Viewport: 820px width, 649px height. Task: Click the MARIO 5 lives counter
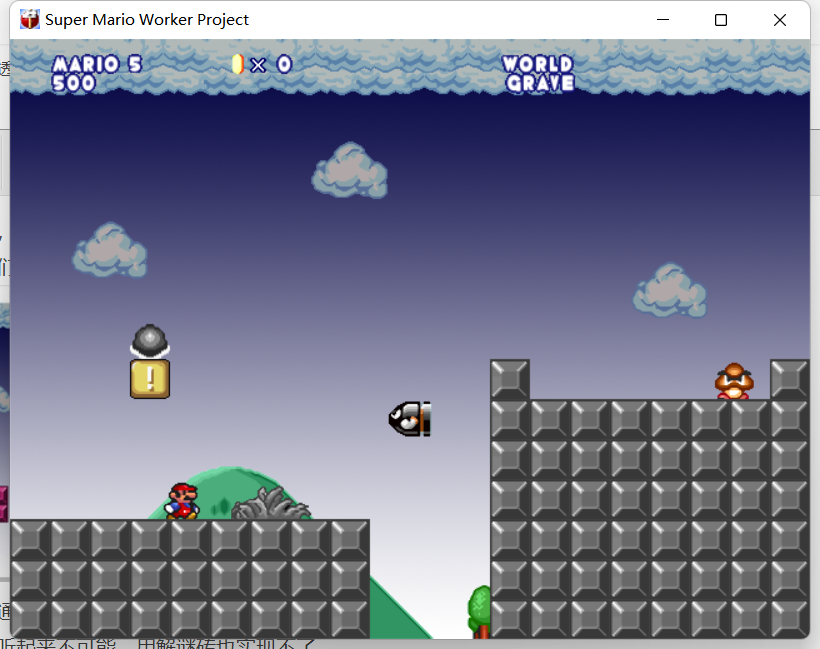pyautogui.click(x=97, y=64)
